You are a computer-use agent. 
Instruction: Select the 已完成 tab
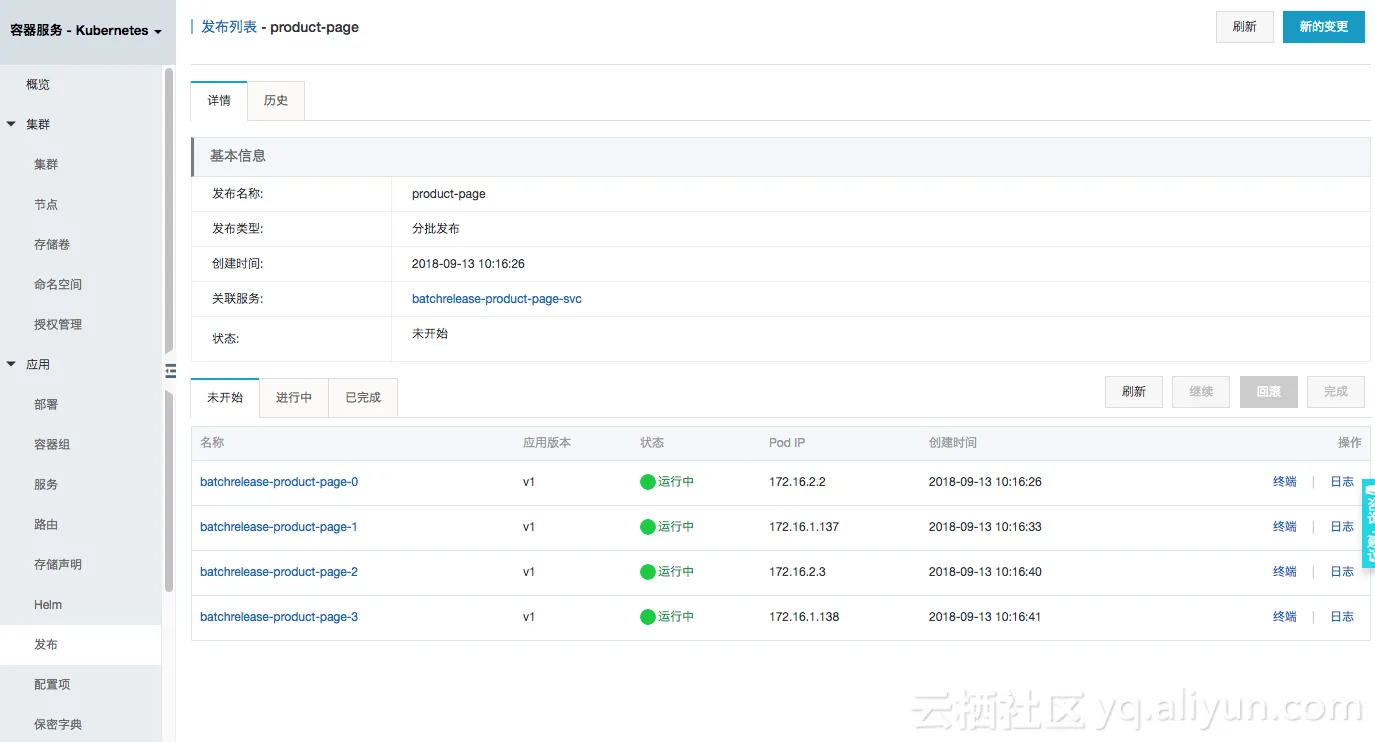[363, 398]
